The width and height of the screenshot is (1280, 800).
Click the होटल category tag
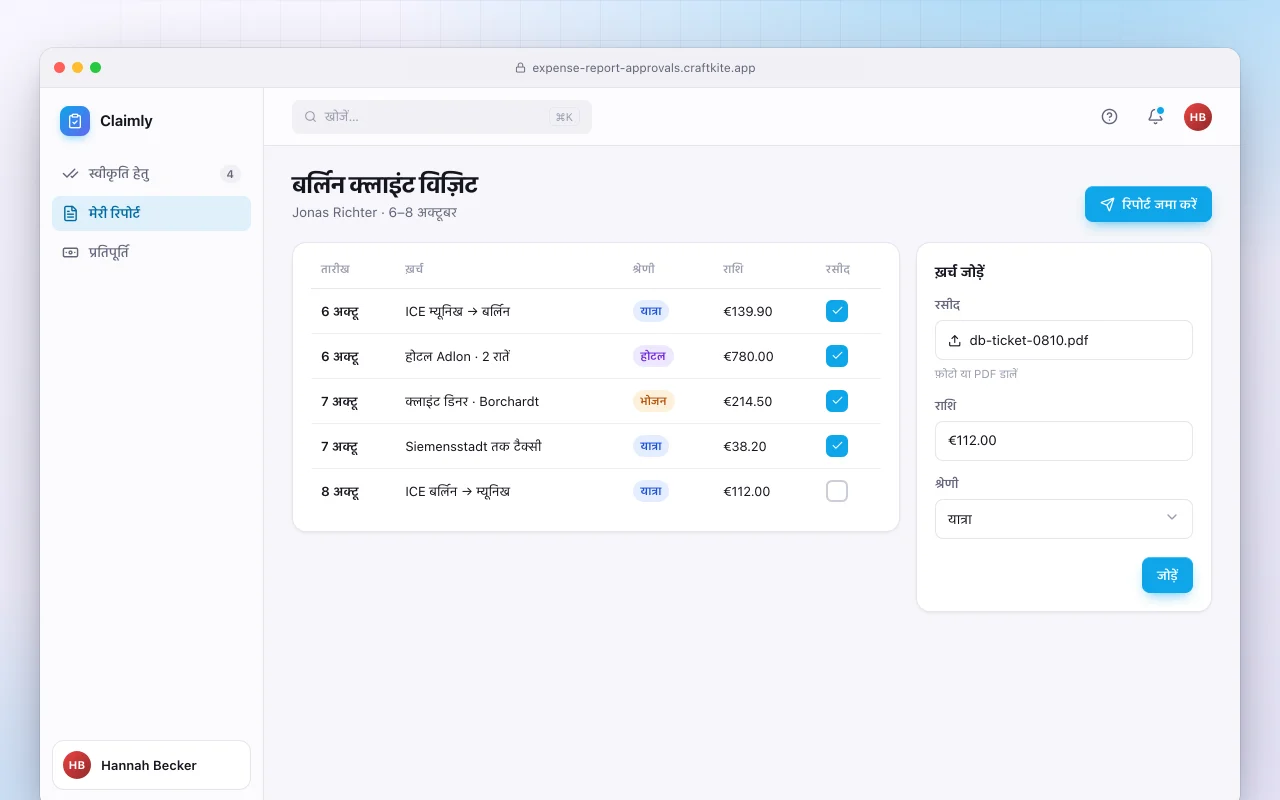653,356
